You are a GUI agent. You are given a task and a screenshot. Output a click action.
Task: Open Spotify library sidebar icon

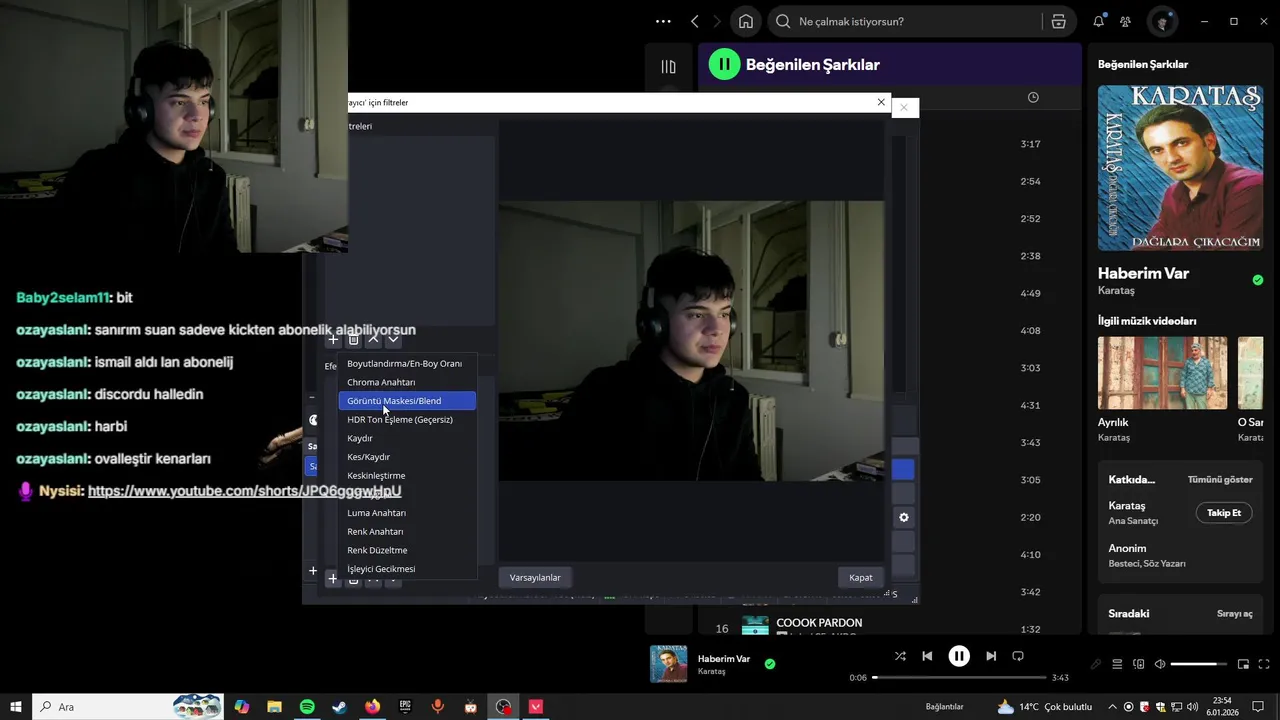click(x=668, y=66)
